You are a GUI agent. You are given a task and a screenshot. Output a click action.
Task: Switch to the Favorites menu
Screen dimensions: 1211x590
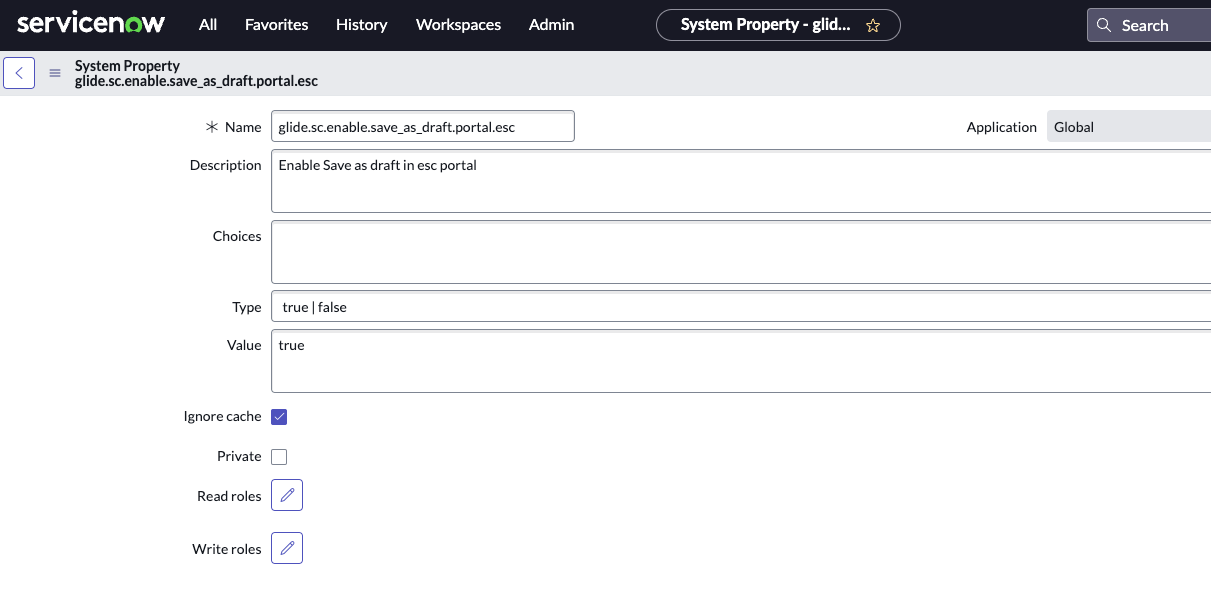click(x=276, y=25)
